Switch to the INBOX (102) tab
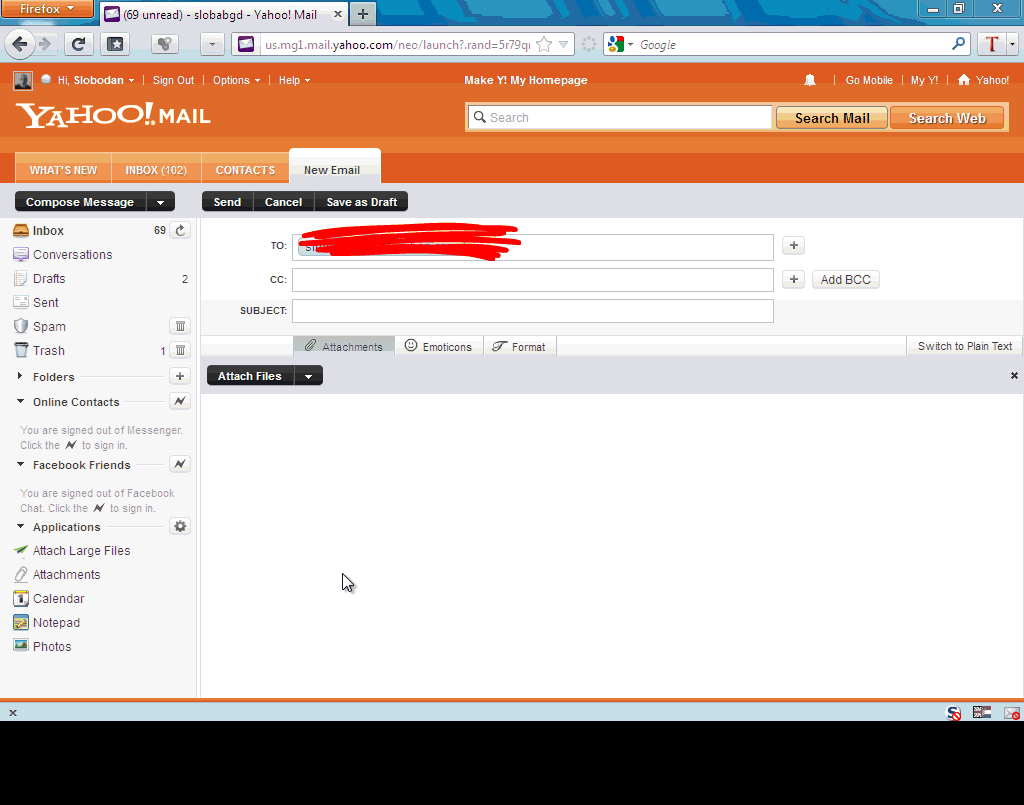1024x805 pixels. (x=156, y=170)
